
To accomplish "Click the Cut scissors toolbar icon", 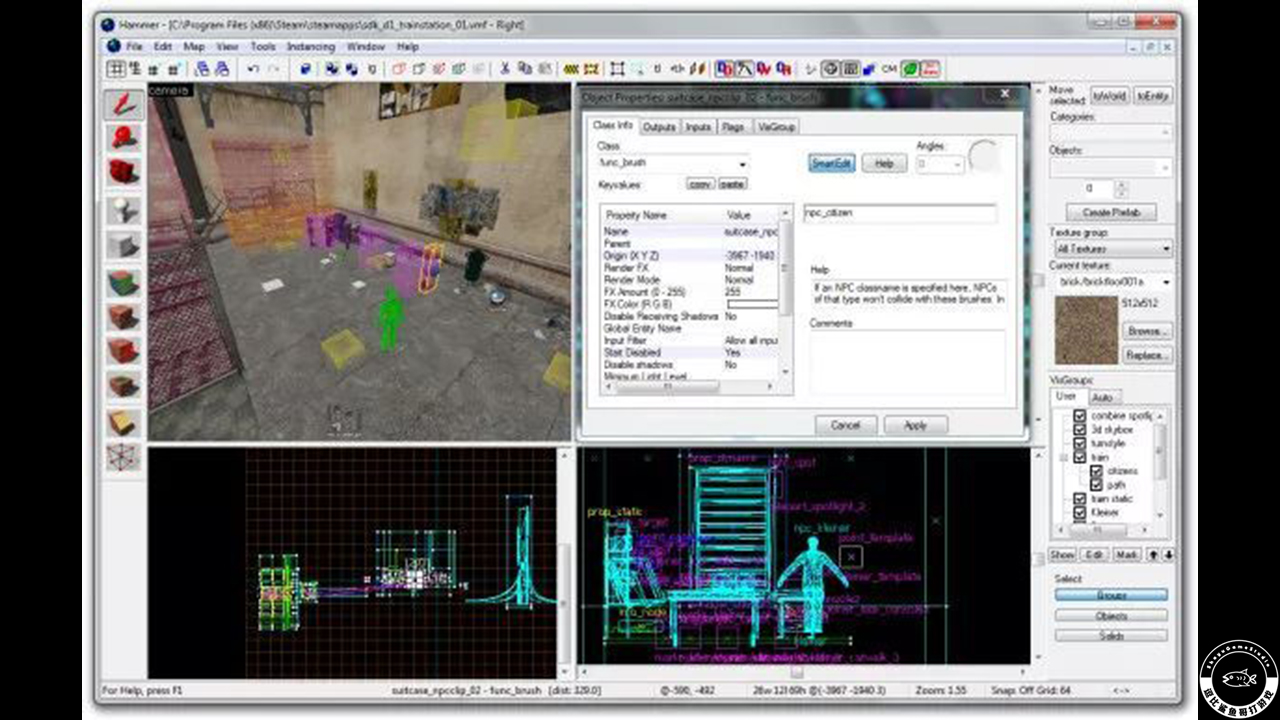I will (505, 69).
